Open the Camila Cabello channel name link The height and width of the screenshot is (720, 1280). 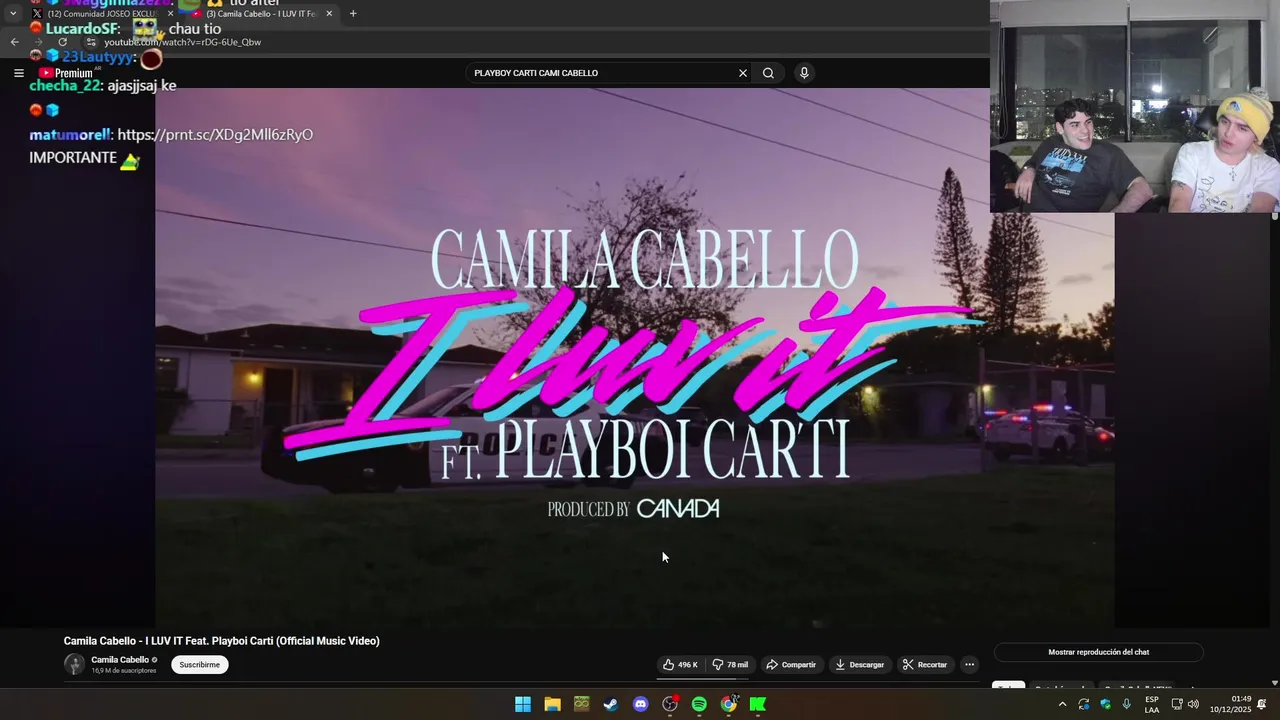click(x=120, y=660)
